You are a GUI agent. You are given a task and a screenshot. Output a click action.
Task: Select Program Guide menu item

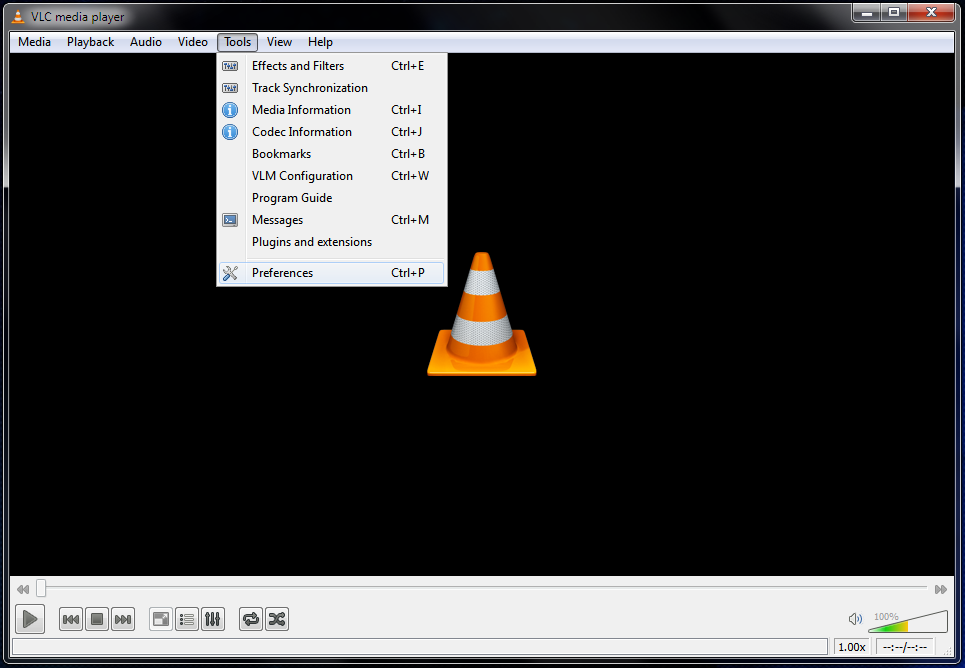point(332,198)
